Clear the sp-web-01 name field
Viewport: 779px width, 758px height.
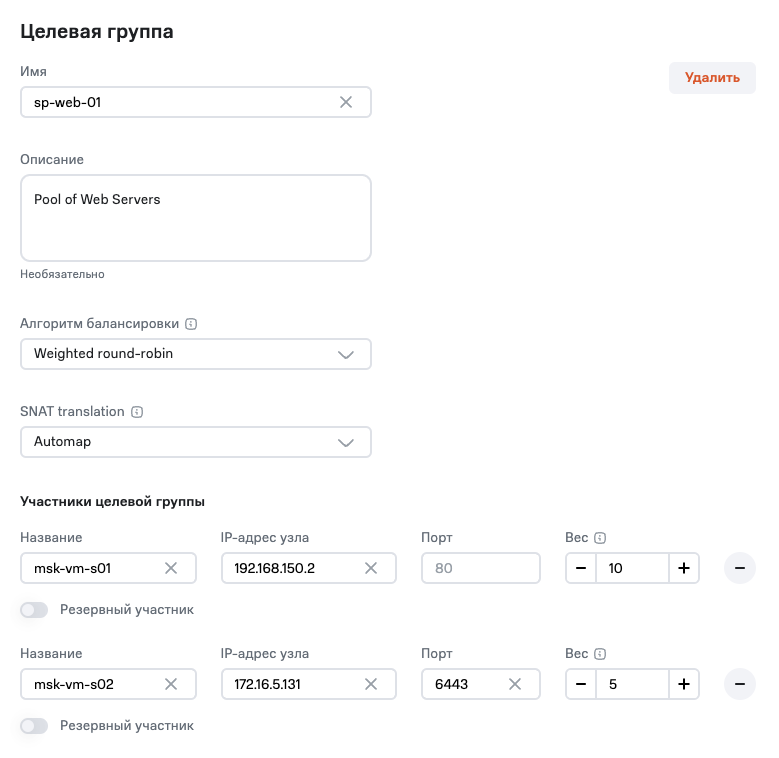[x=346, y=102]
